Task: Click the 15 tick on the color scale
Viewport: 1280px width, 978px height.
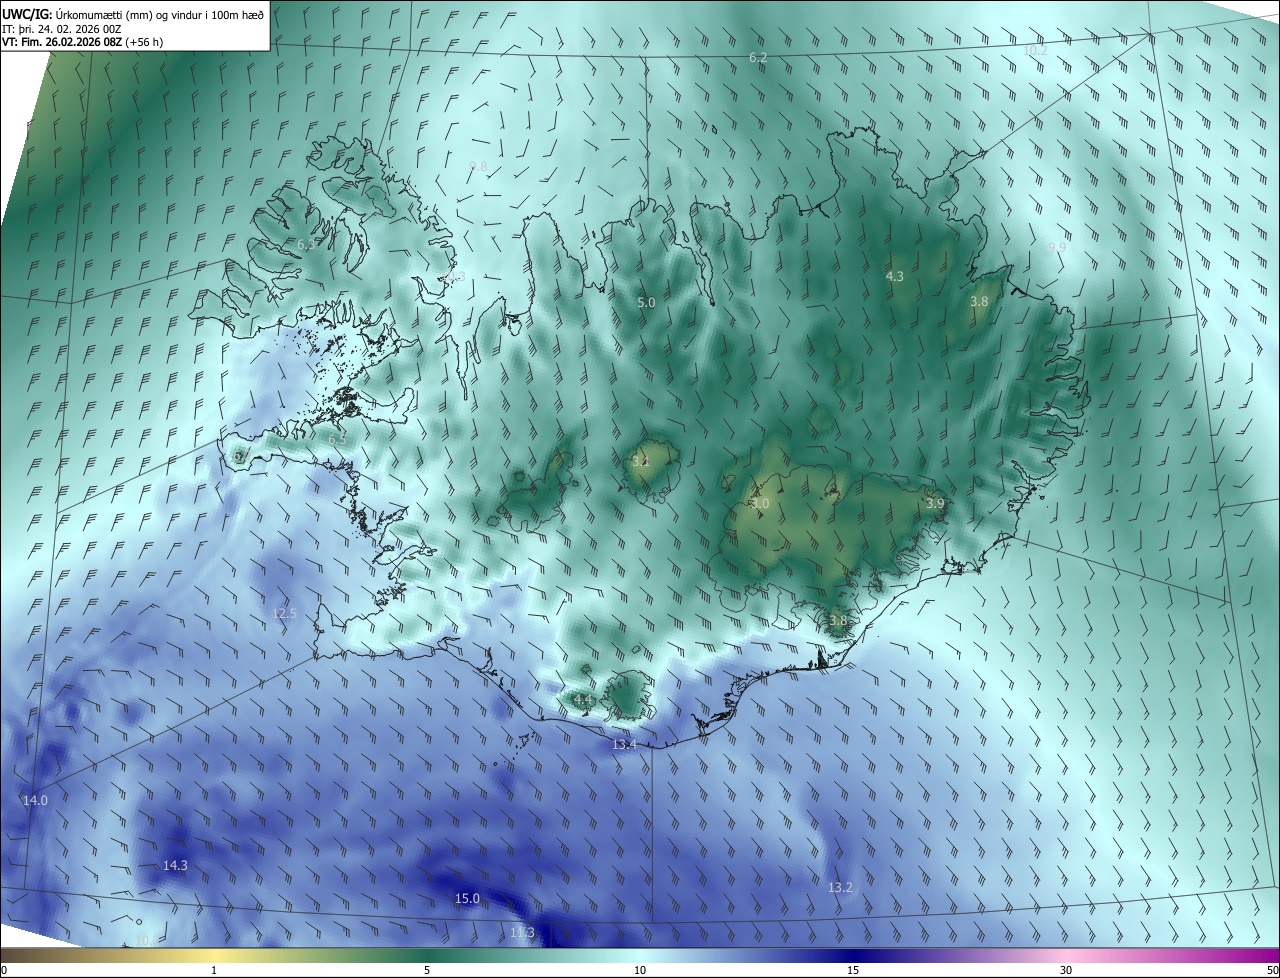Action: click(x=853, y=970)
